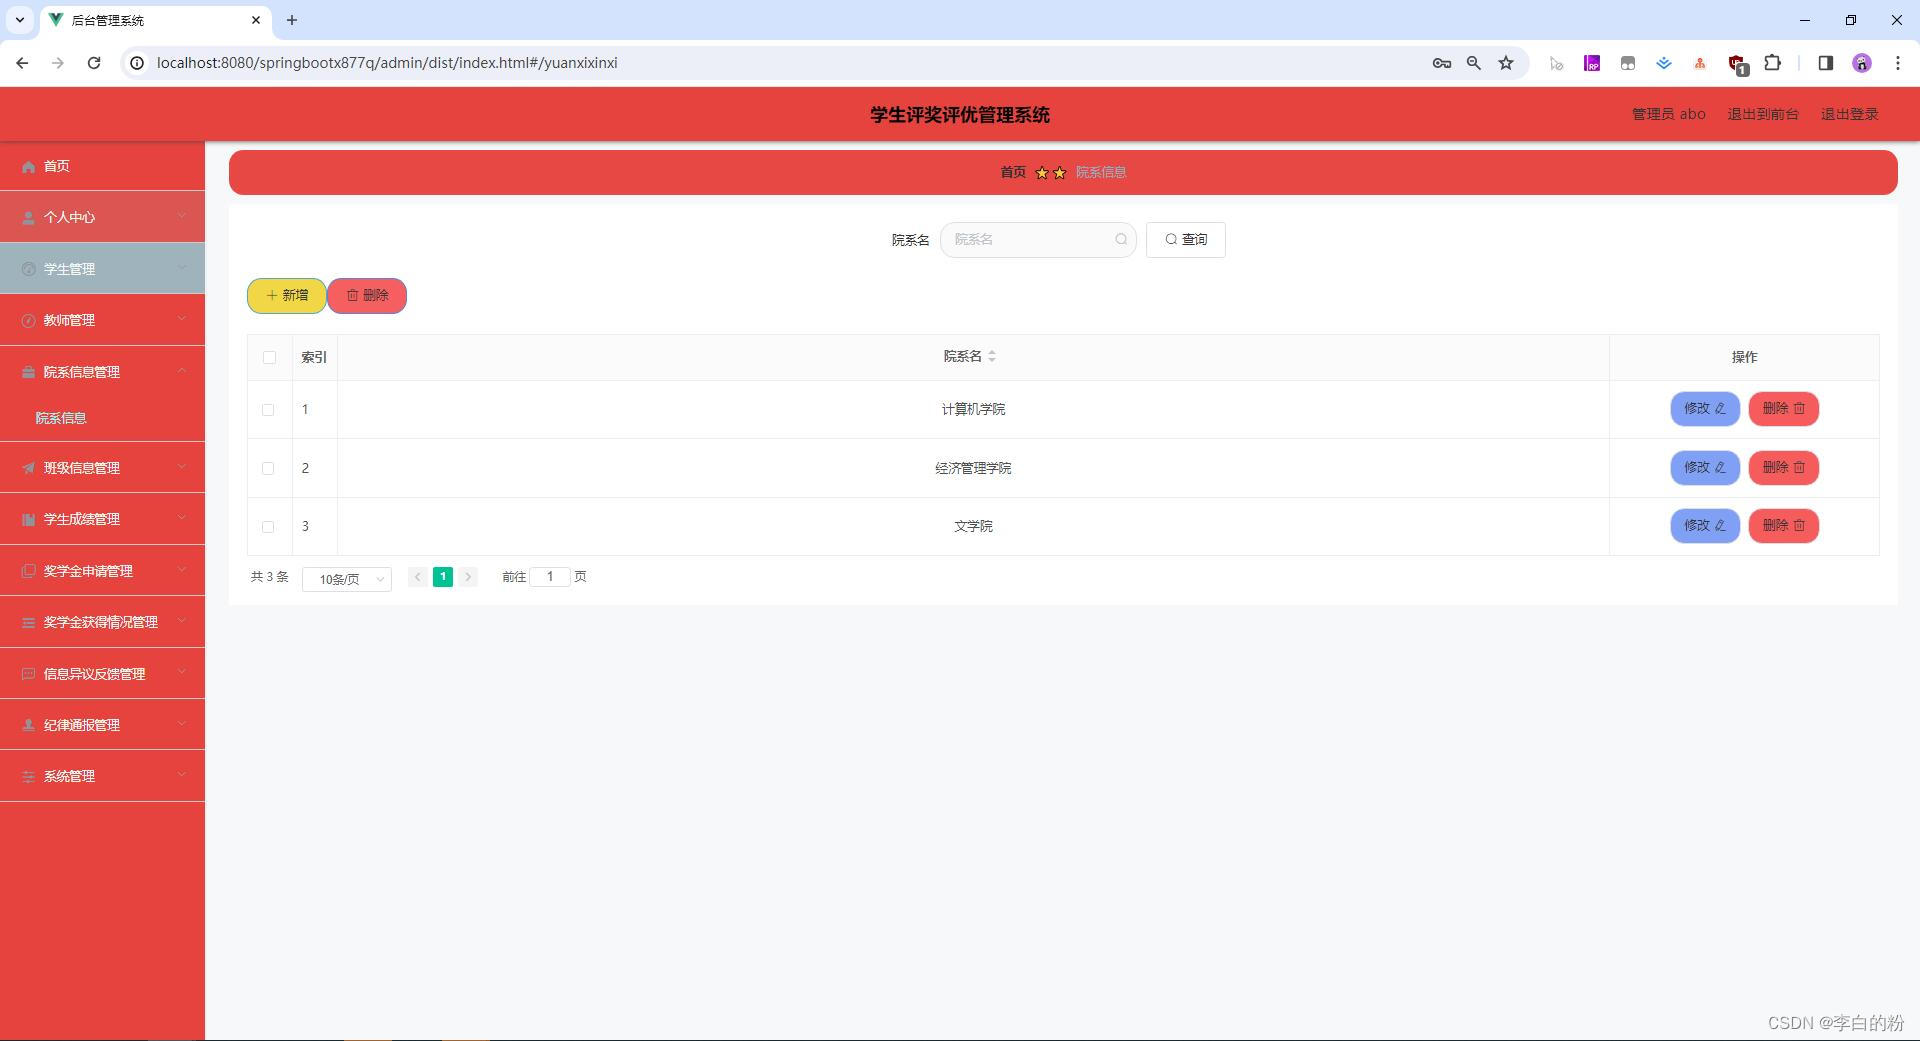Click the browser address bar URL
Image resolution: width=1920 pixels, height=1041 pixels.
click(x=387, y=63)
